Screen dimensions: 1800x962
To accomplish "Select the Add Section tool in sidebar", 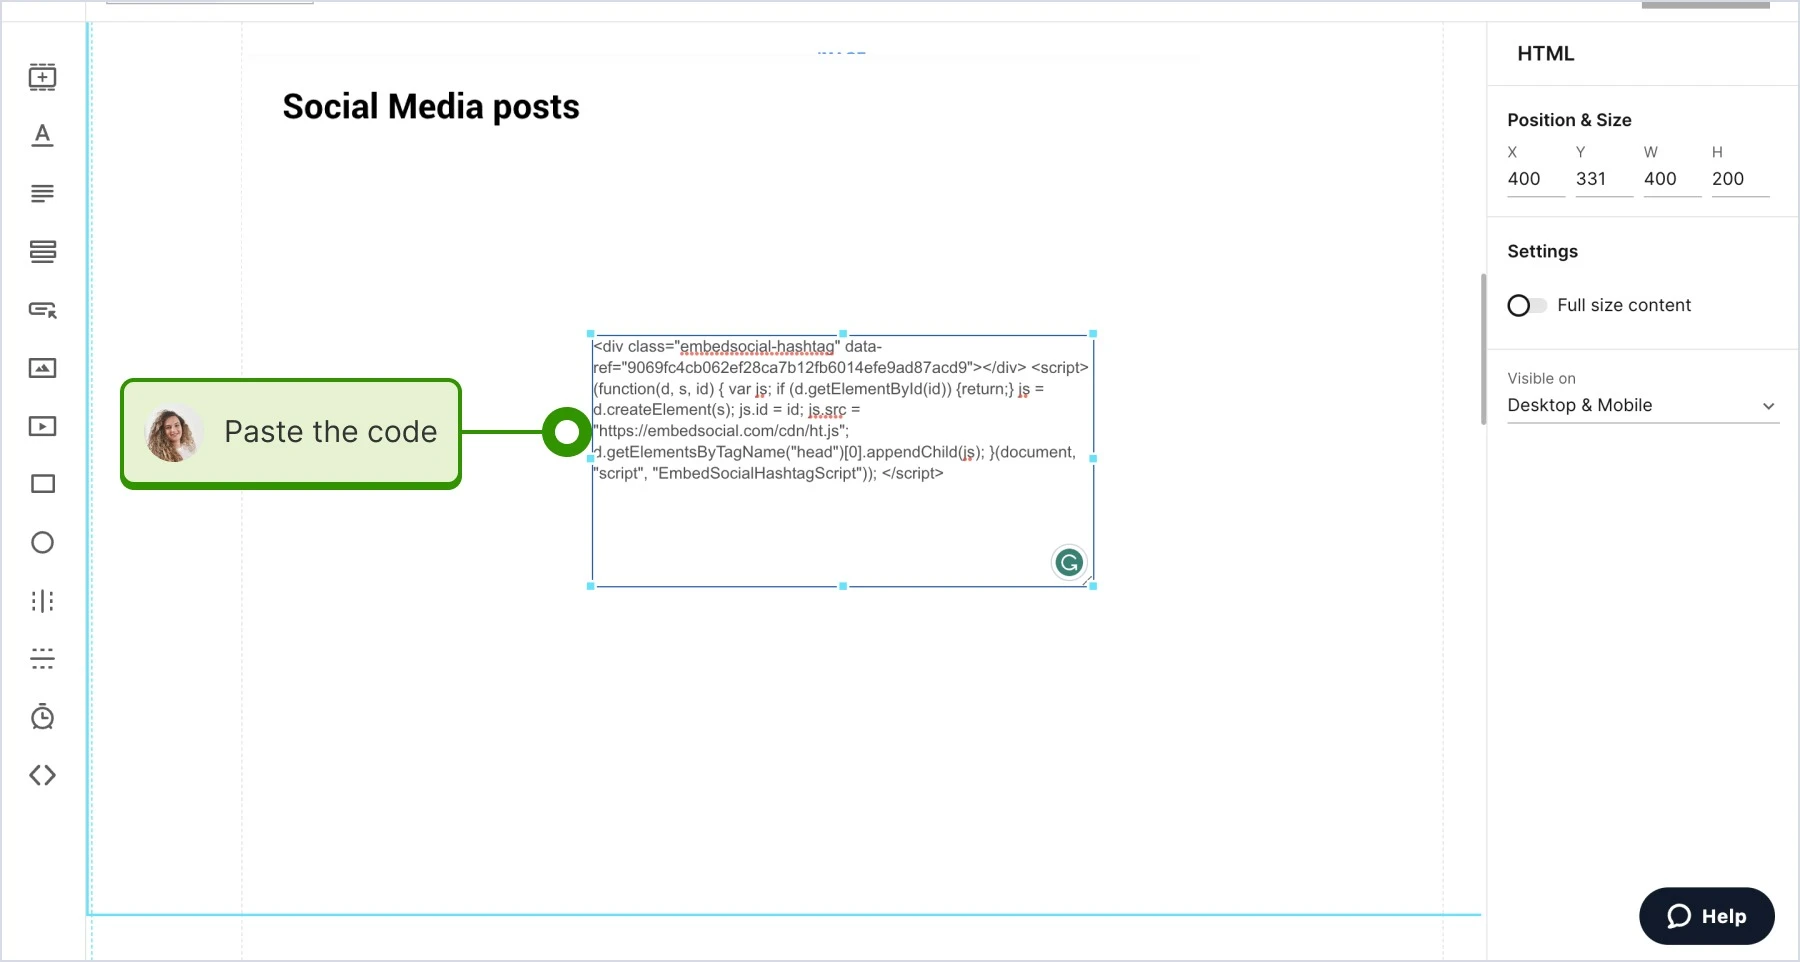I will (x=42, y=77).
